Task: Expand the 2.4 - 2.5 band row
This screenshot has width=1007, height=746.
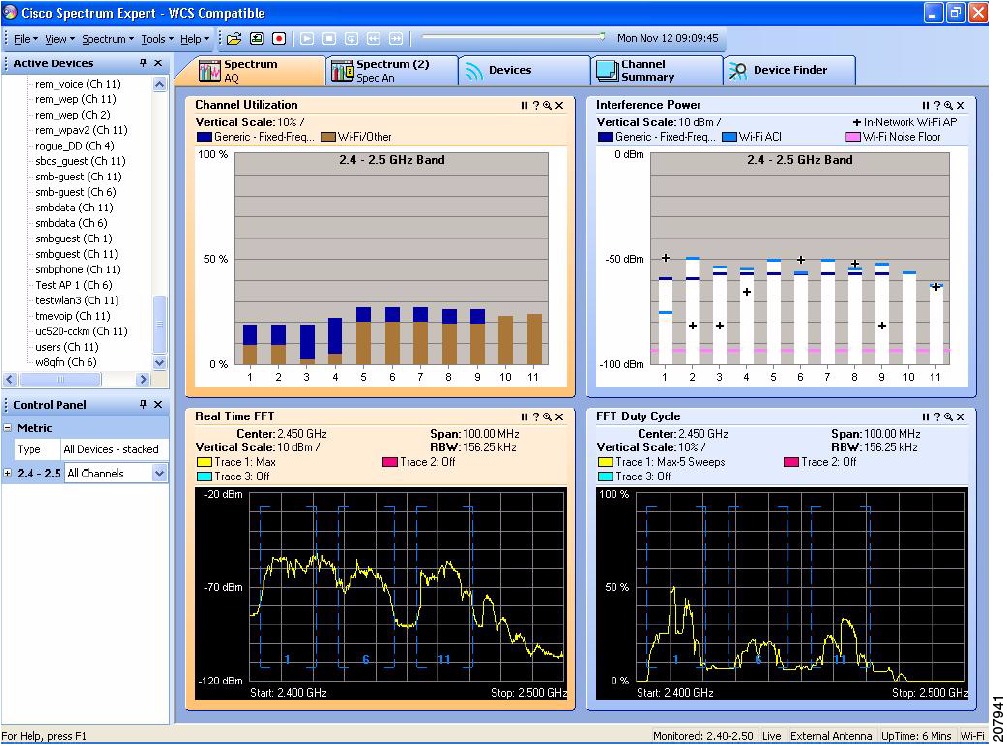Action: pyautogui.click(x=8, y=473)
